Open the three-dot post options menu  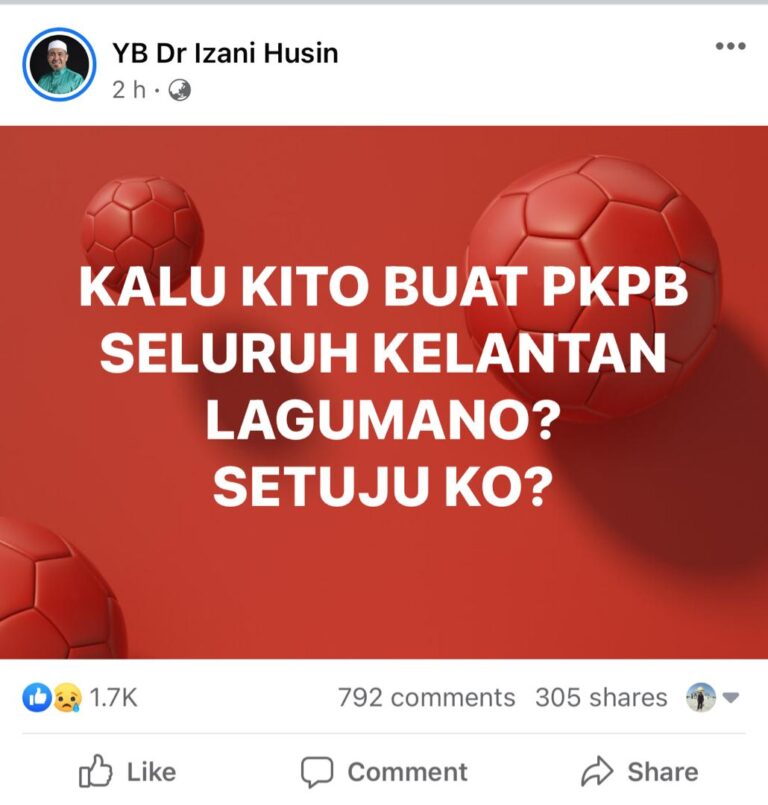(731, 46)
